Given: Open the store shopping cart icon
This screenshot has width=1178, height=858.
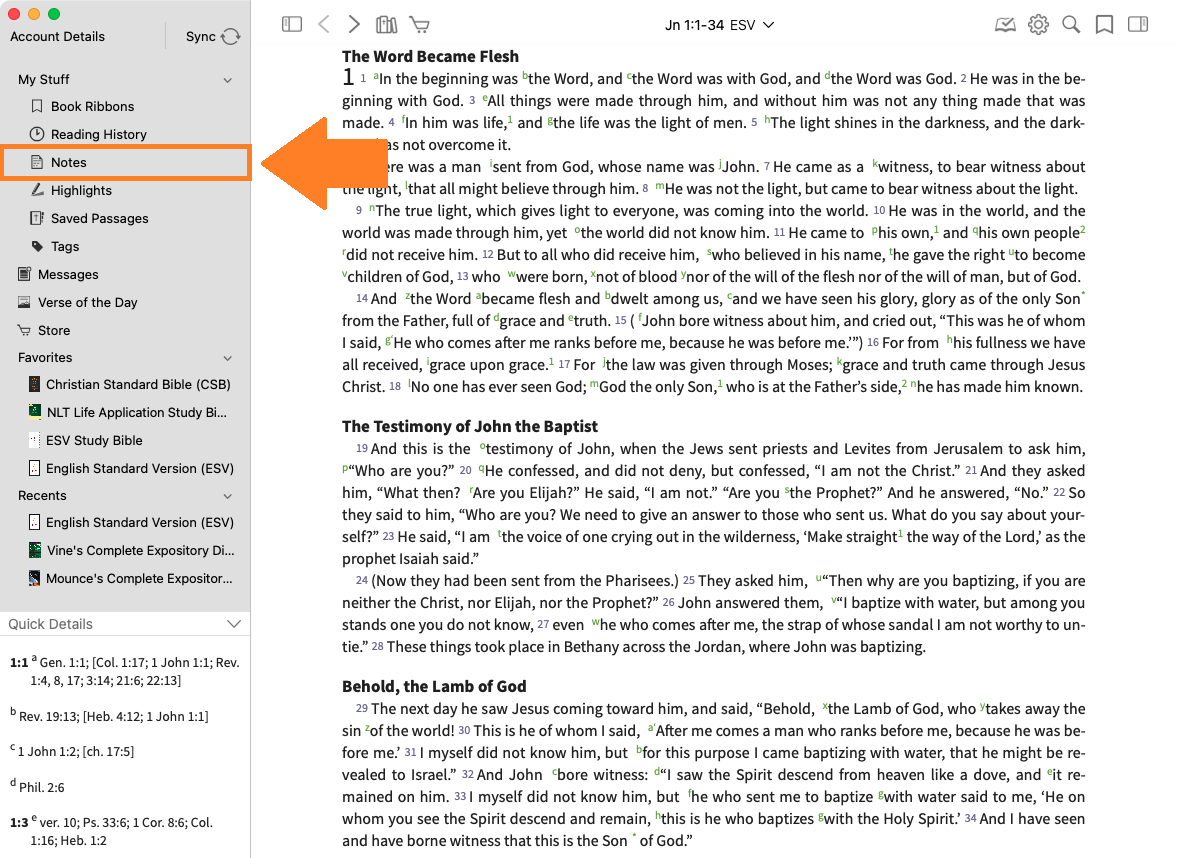Looking at the screenshot, I should pos(419,24).
